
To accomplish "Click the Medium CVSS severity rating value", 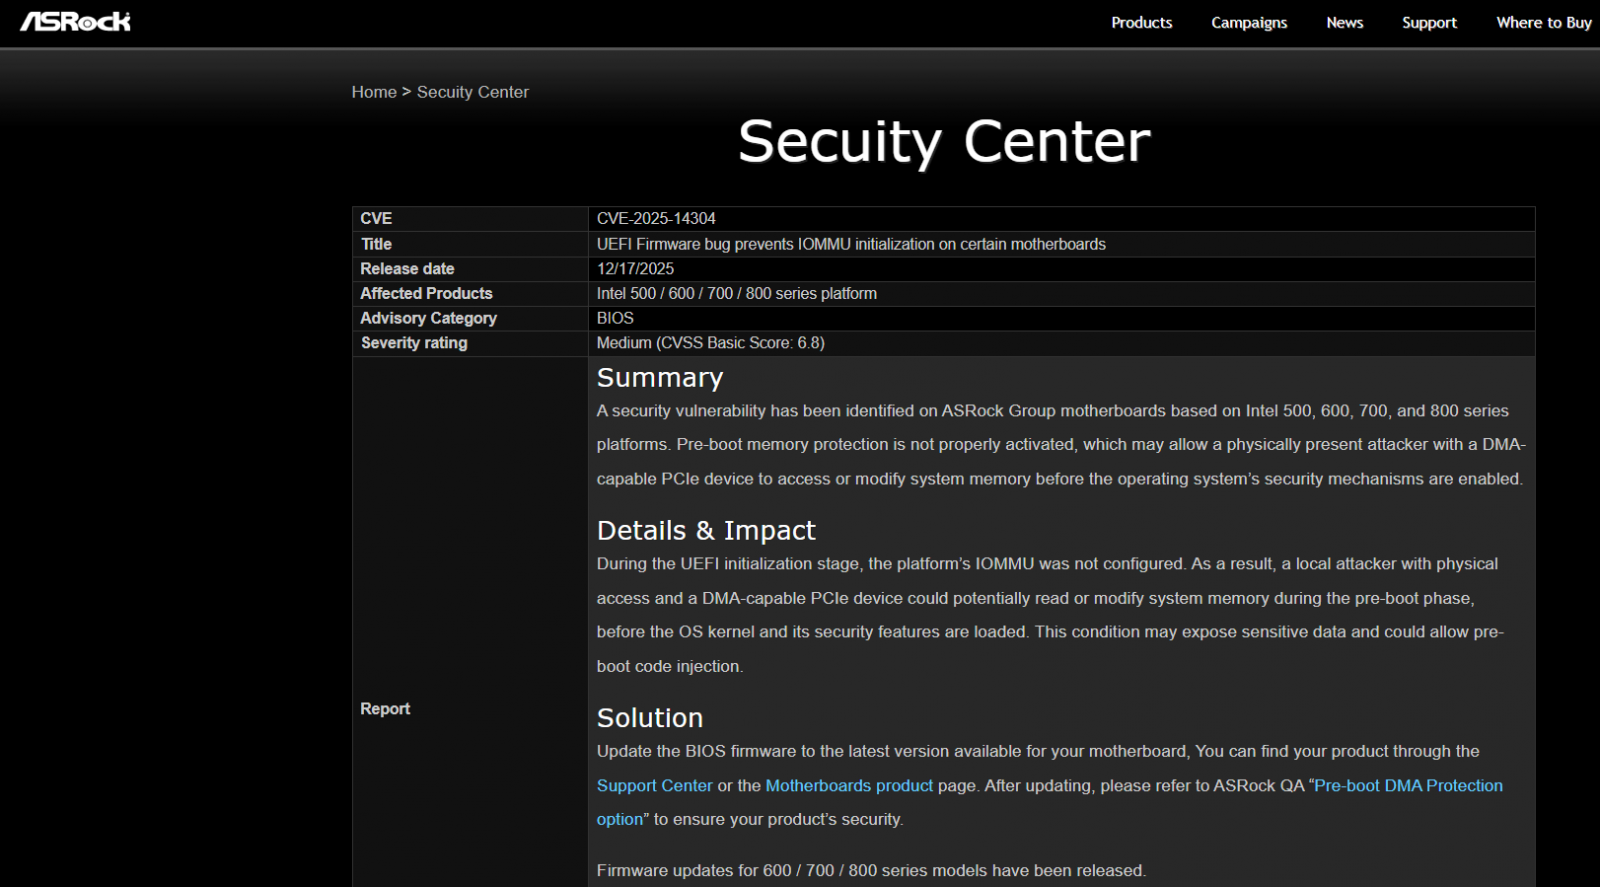I will (710, 343).
